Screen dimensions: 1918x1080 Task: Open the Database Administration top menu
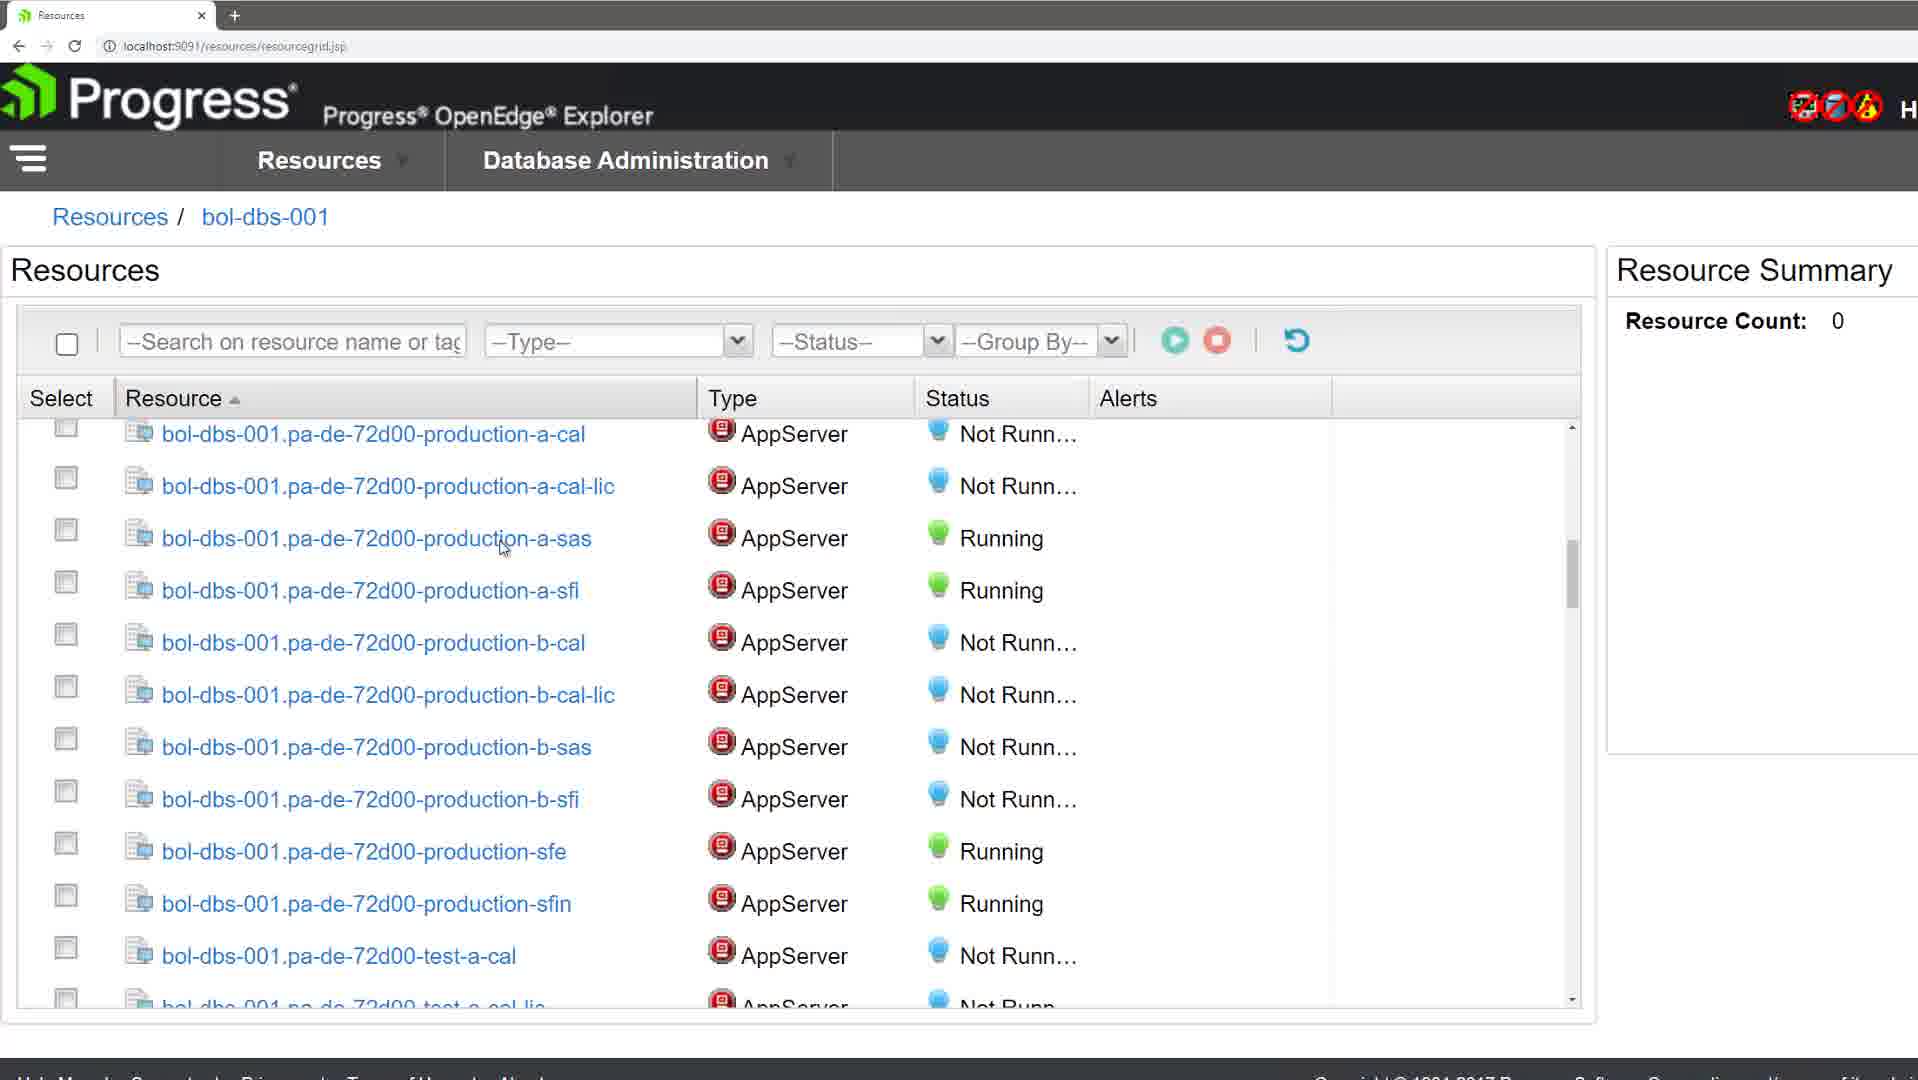point(625,160)
